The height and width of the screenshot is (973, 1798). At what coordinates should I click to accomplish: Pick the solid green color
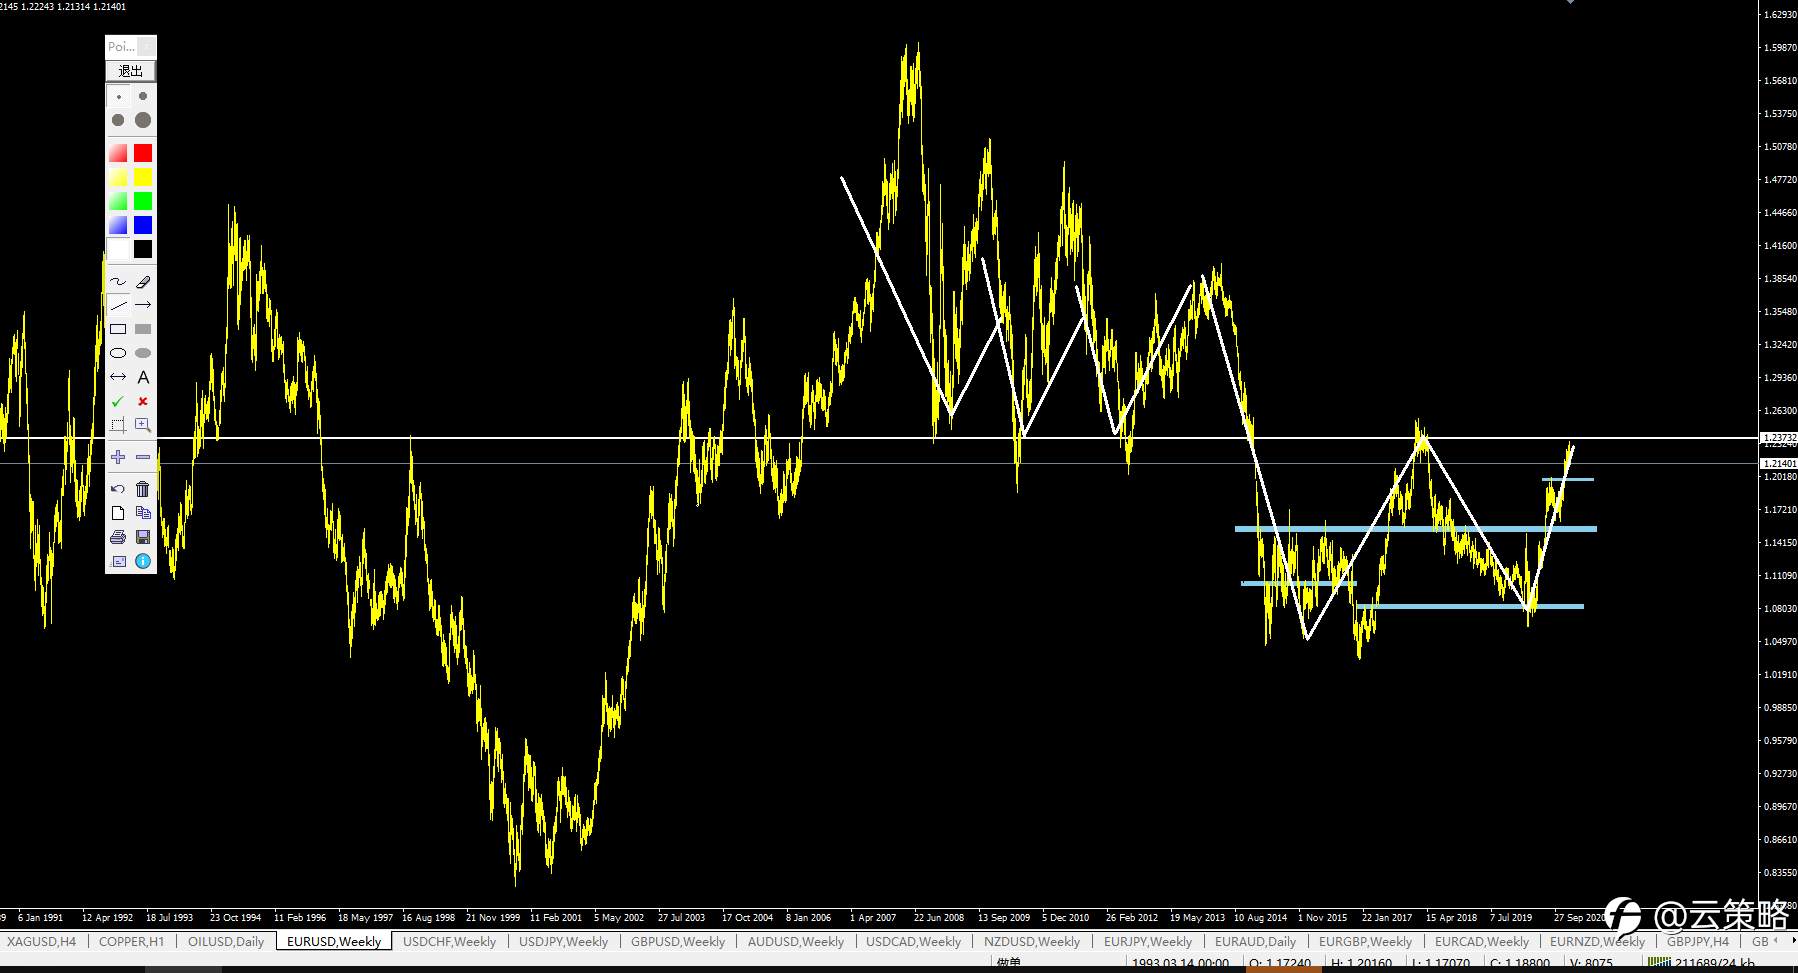[x=143, y=201]
